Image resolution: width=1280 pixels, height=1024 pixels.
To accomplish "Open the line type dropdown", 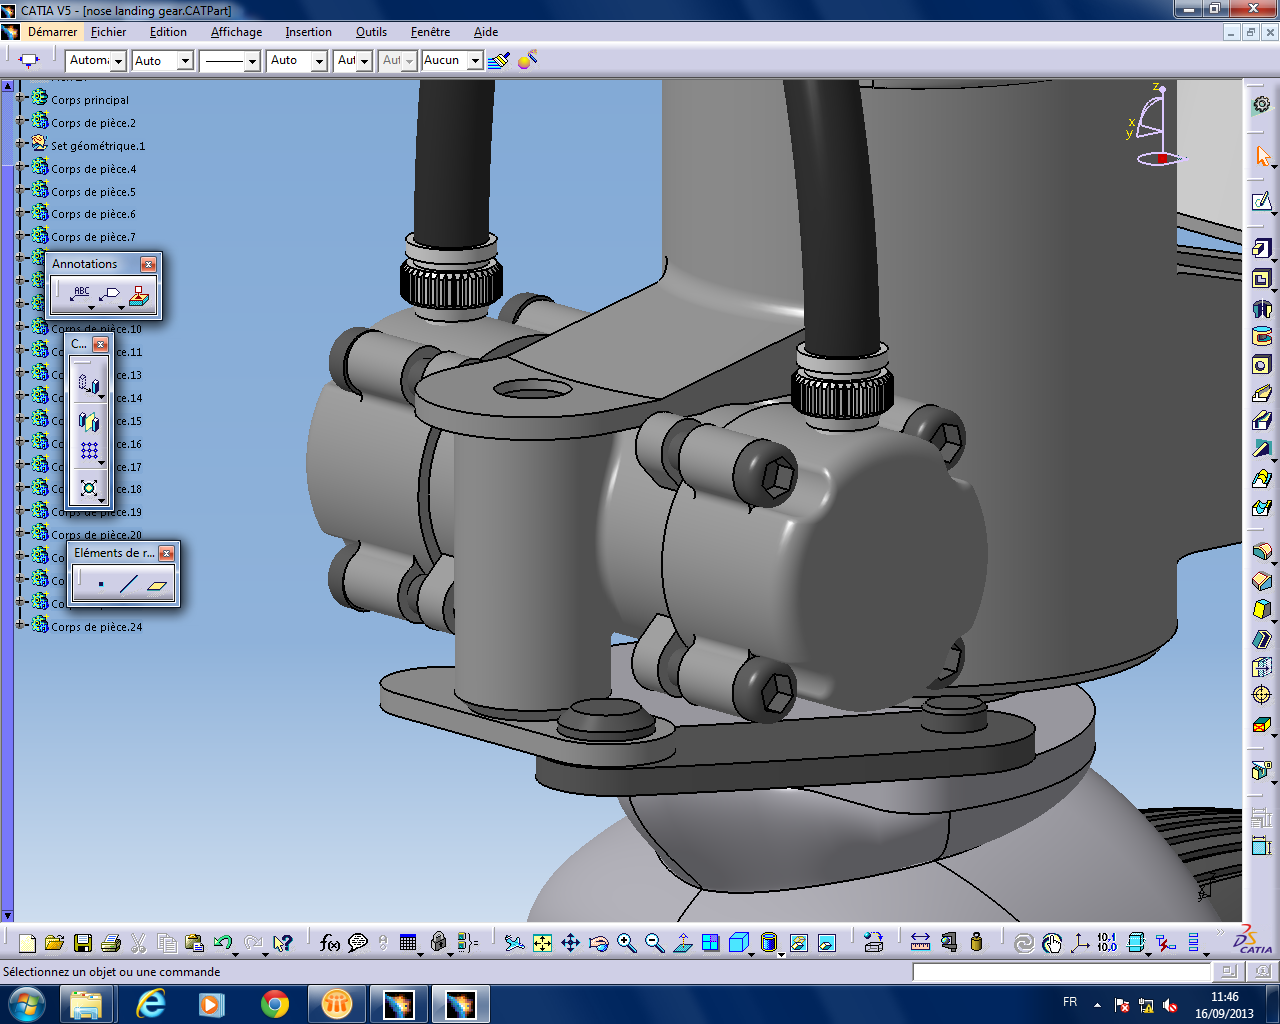I will (251, 61).
